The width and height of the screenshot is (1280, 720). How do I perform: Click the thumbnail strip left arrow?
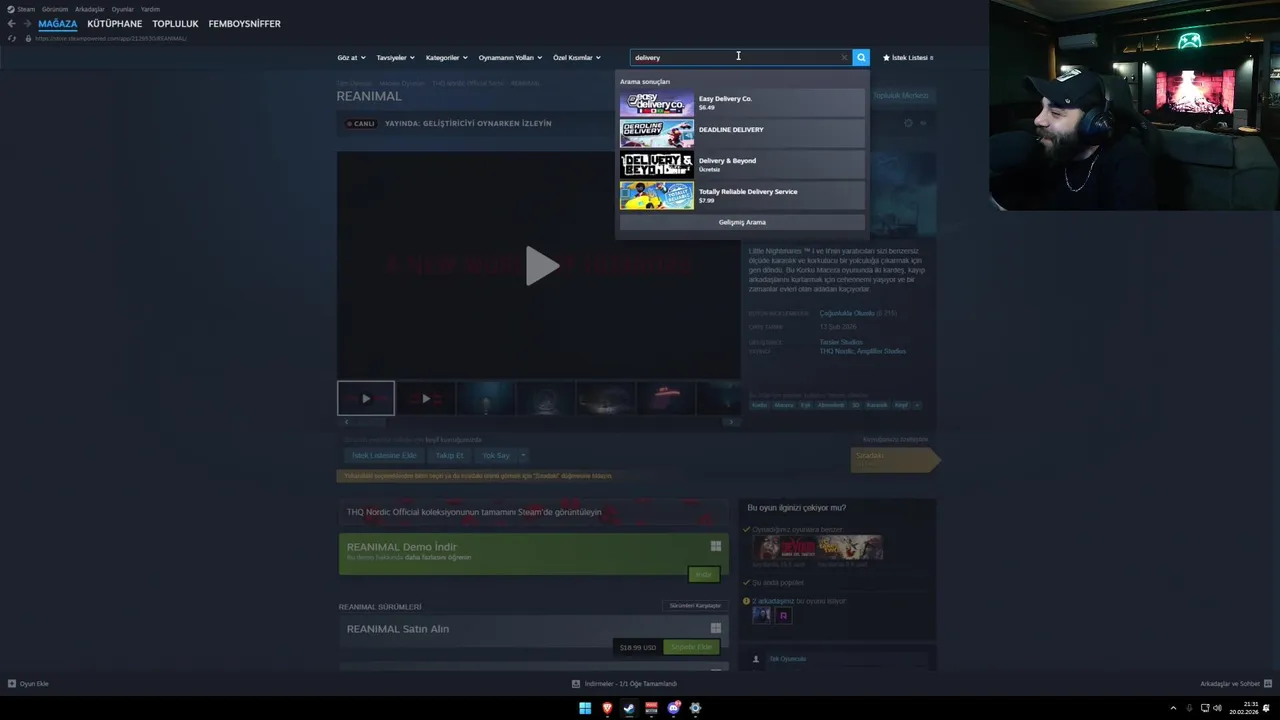coord(346,422)
